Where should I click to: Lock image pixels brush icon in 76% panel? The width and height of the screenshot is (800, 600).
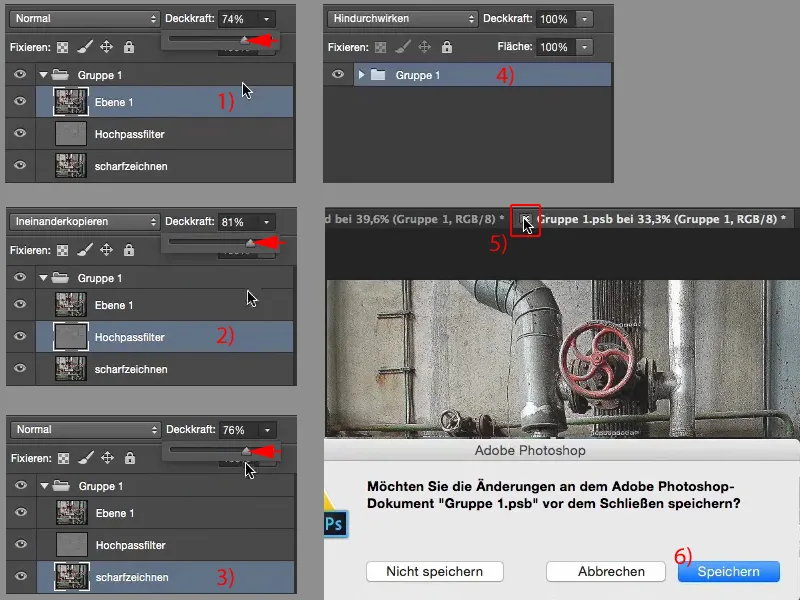[86, 458]
